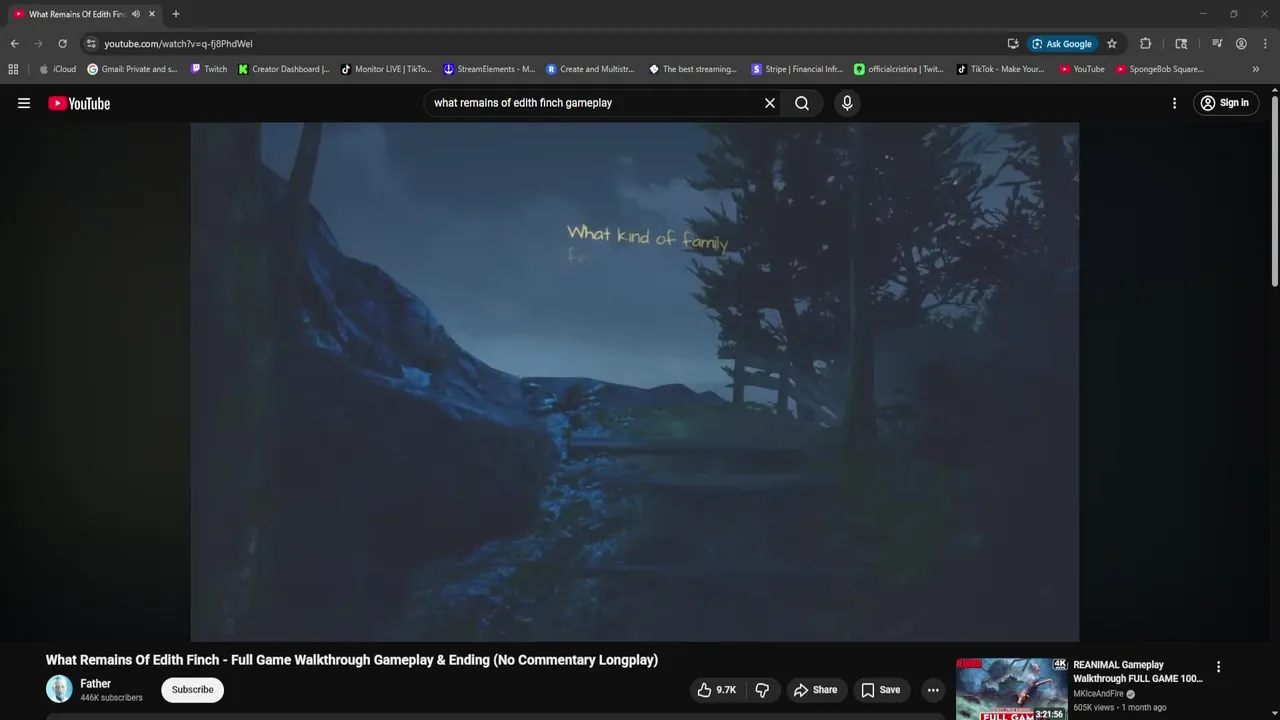Open the SpongeBob SquarePants bookmark
Screen dimensions: 1280x720
point(1160,69)
